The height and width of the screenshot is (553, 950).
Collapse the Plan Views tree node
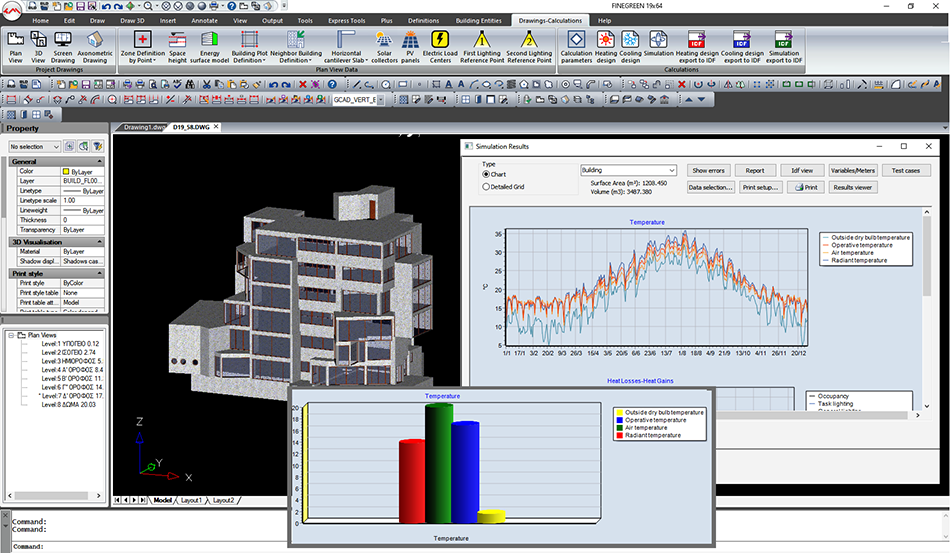[x=12, y=335]
